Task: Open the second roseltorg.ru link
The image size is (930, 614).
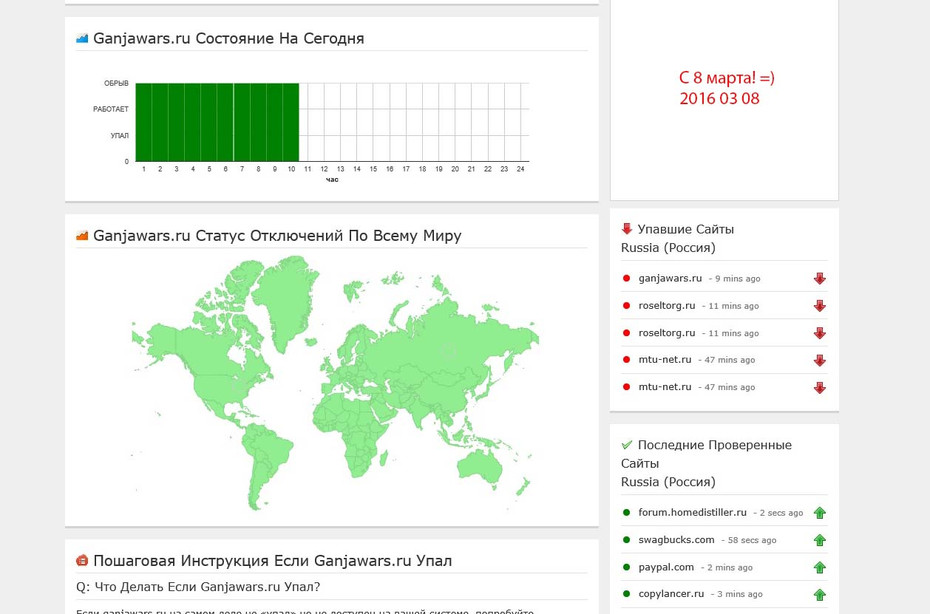Action: [667, 333]
